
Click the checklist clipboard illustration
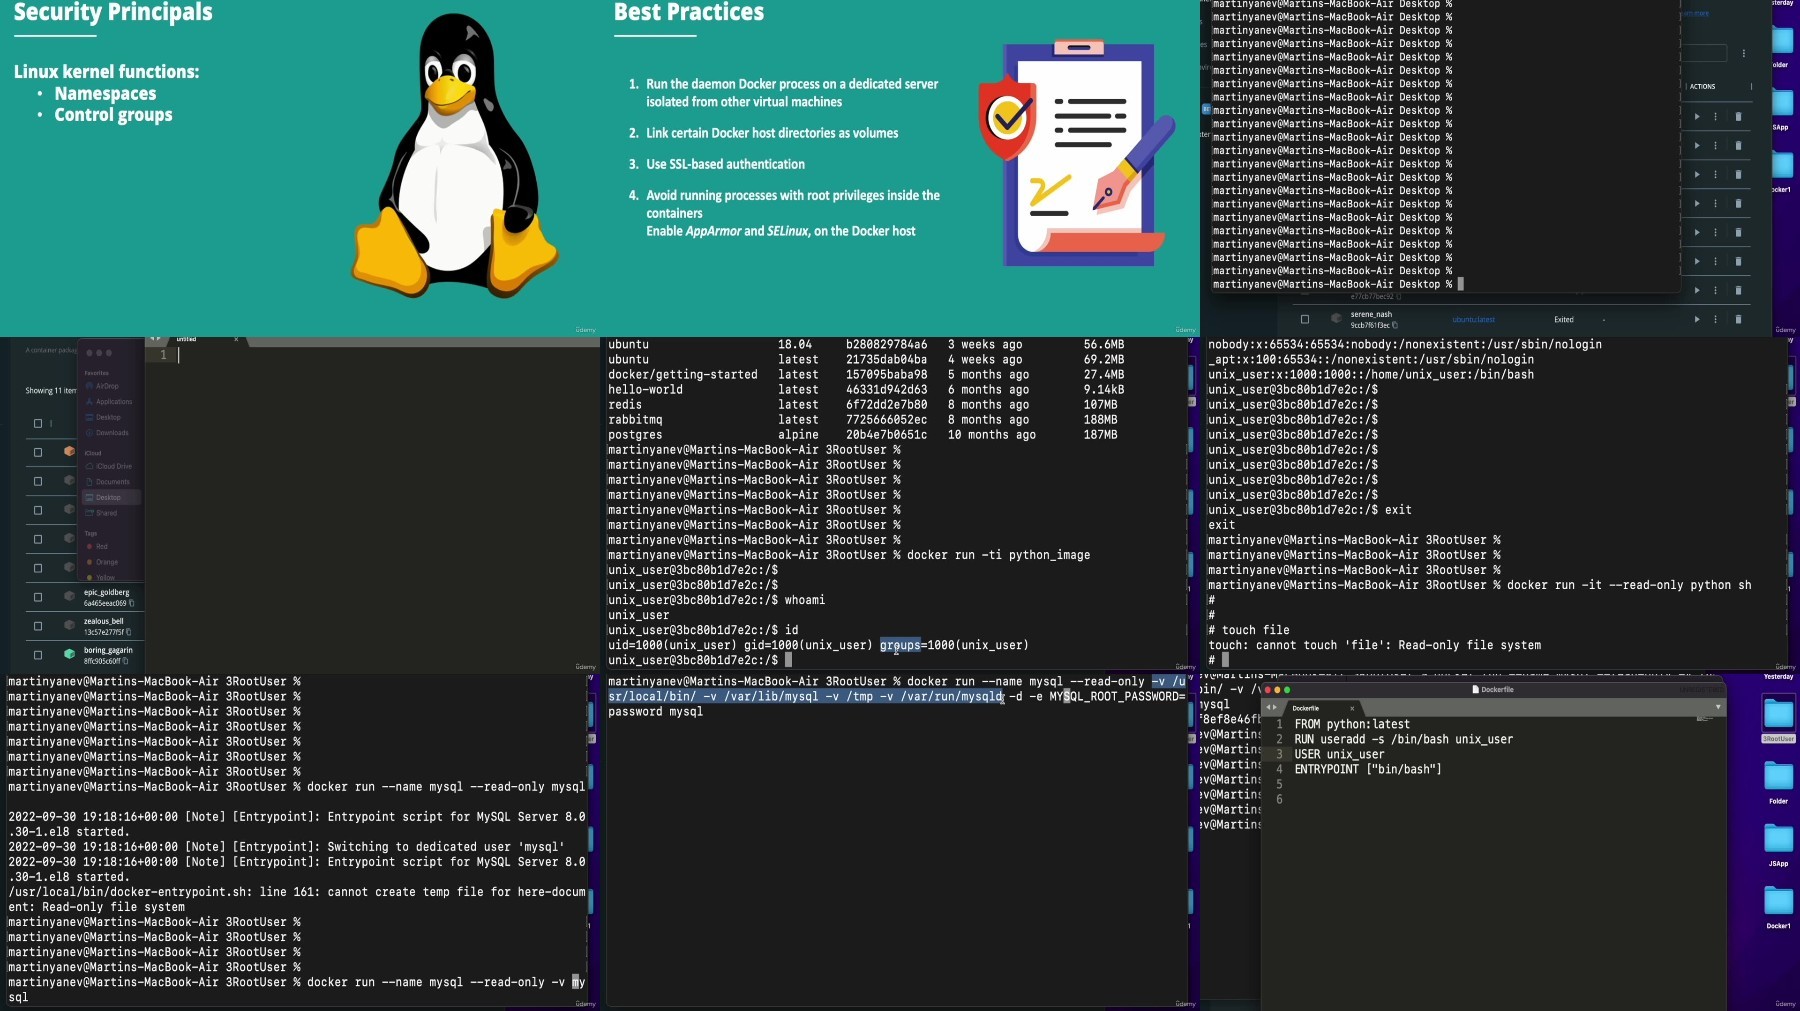pos(1077,153)
